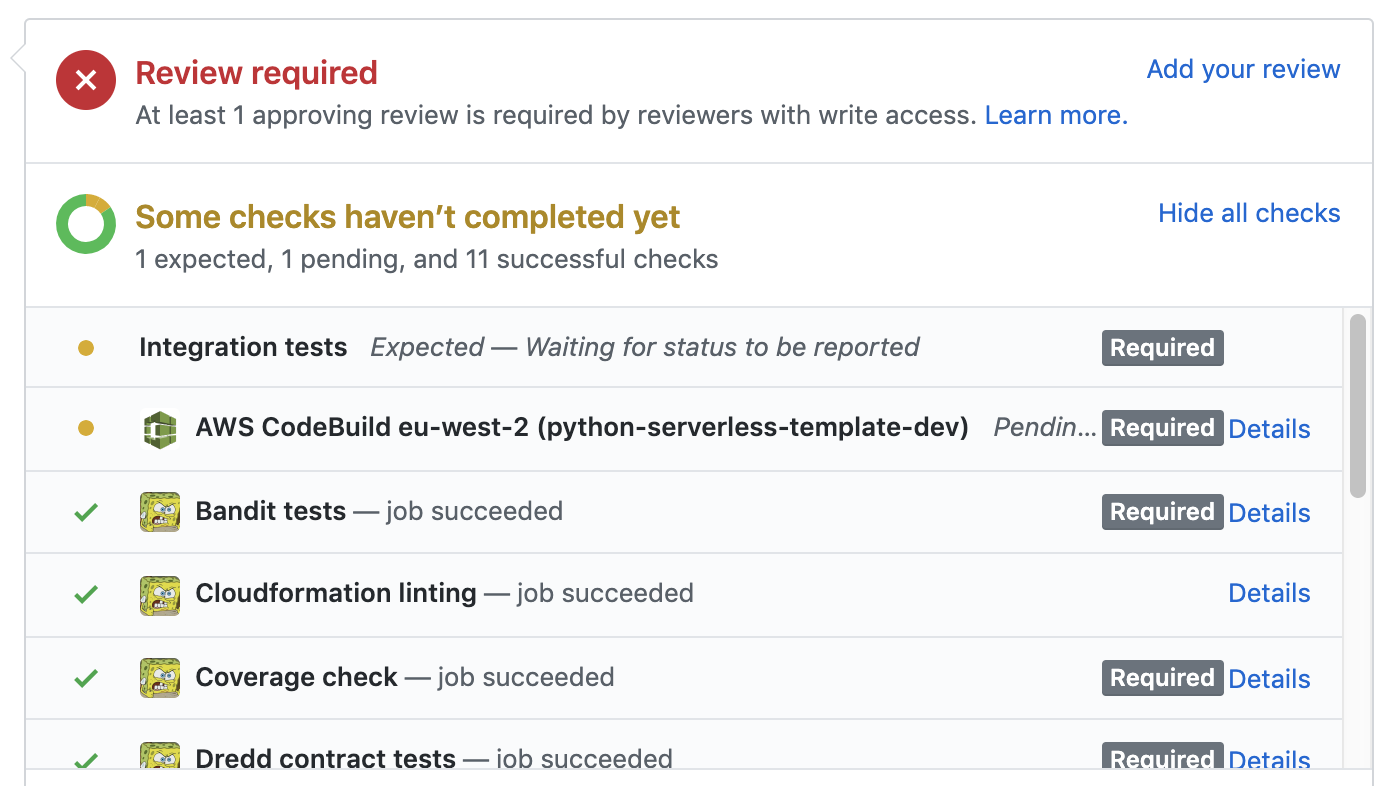1398x786 pixels.
Task: Open Details for Bandit tests
Action: pyautogui.click(x=1269, y=513)
